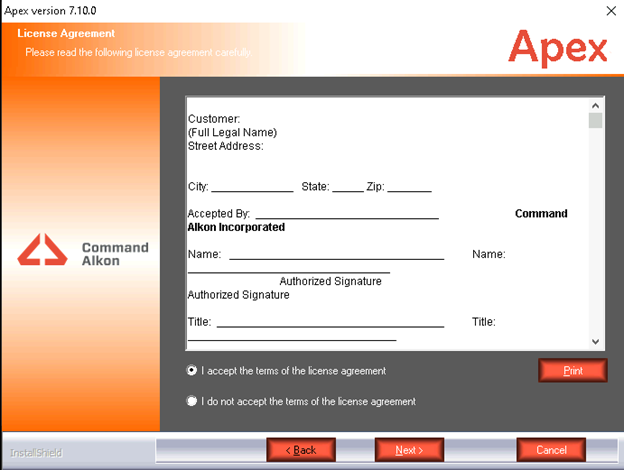Image resolution: width=624 pixels, height=470 pixels.
Task: Click 'Apex version 7.10.0' window title
Action: pyautogui.click(x=50, y=11)
